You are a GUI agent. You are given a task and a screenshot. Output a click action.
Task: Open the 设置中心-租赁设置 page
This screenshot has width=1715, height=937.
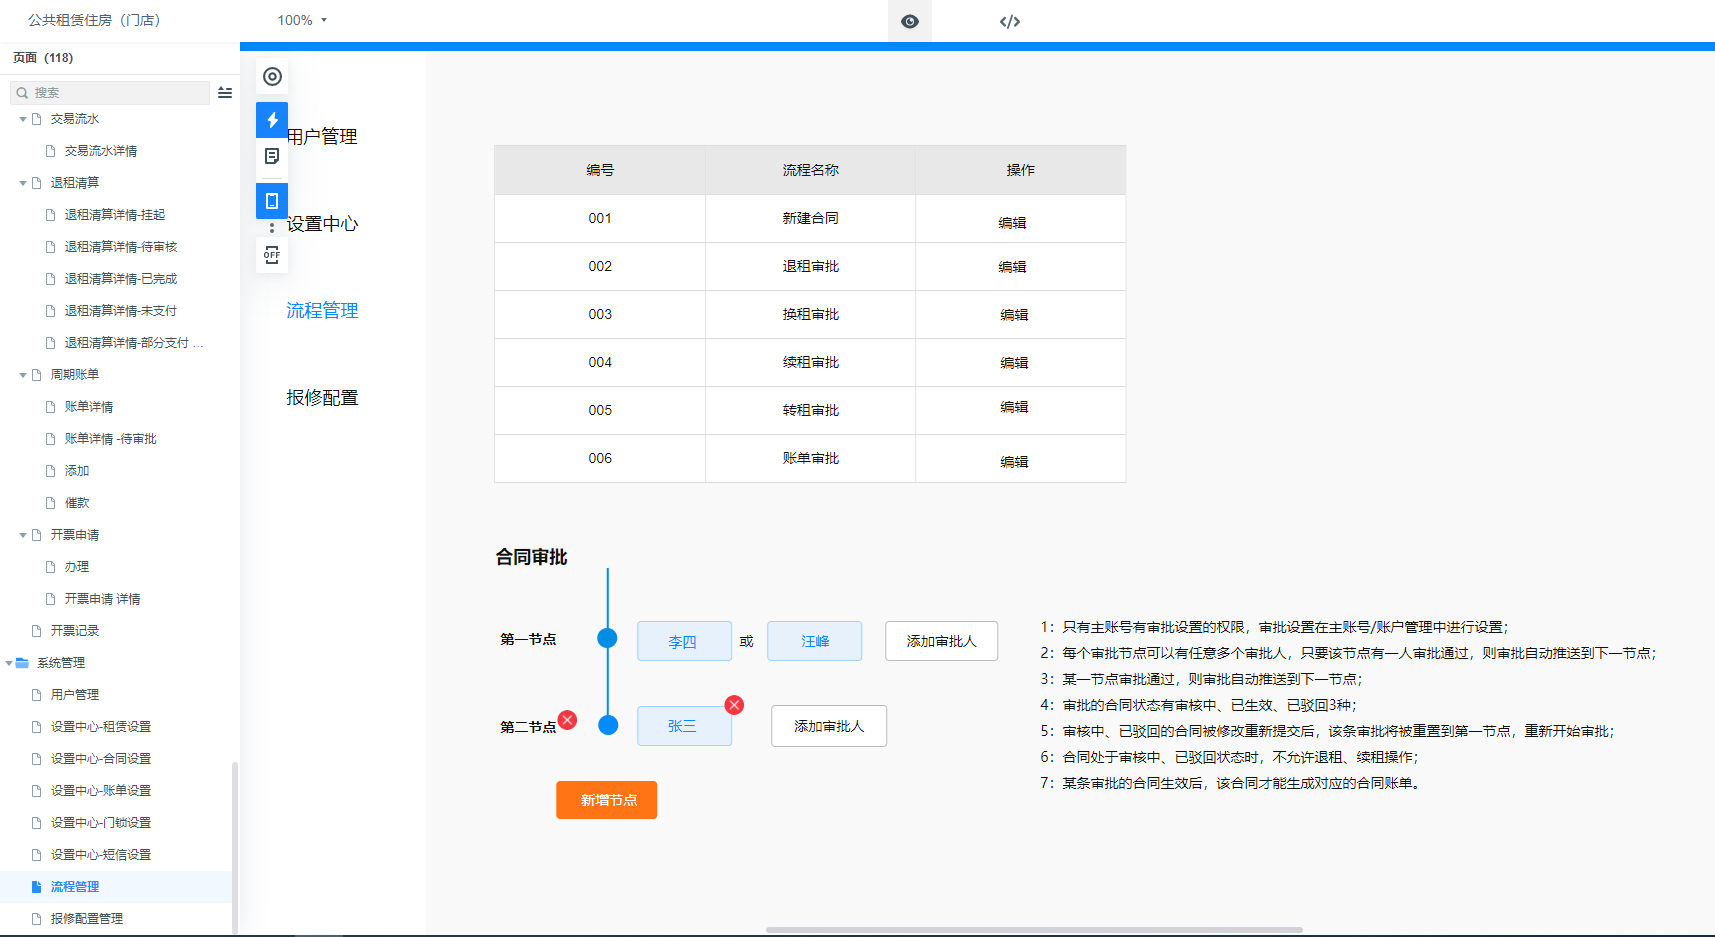101,727
